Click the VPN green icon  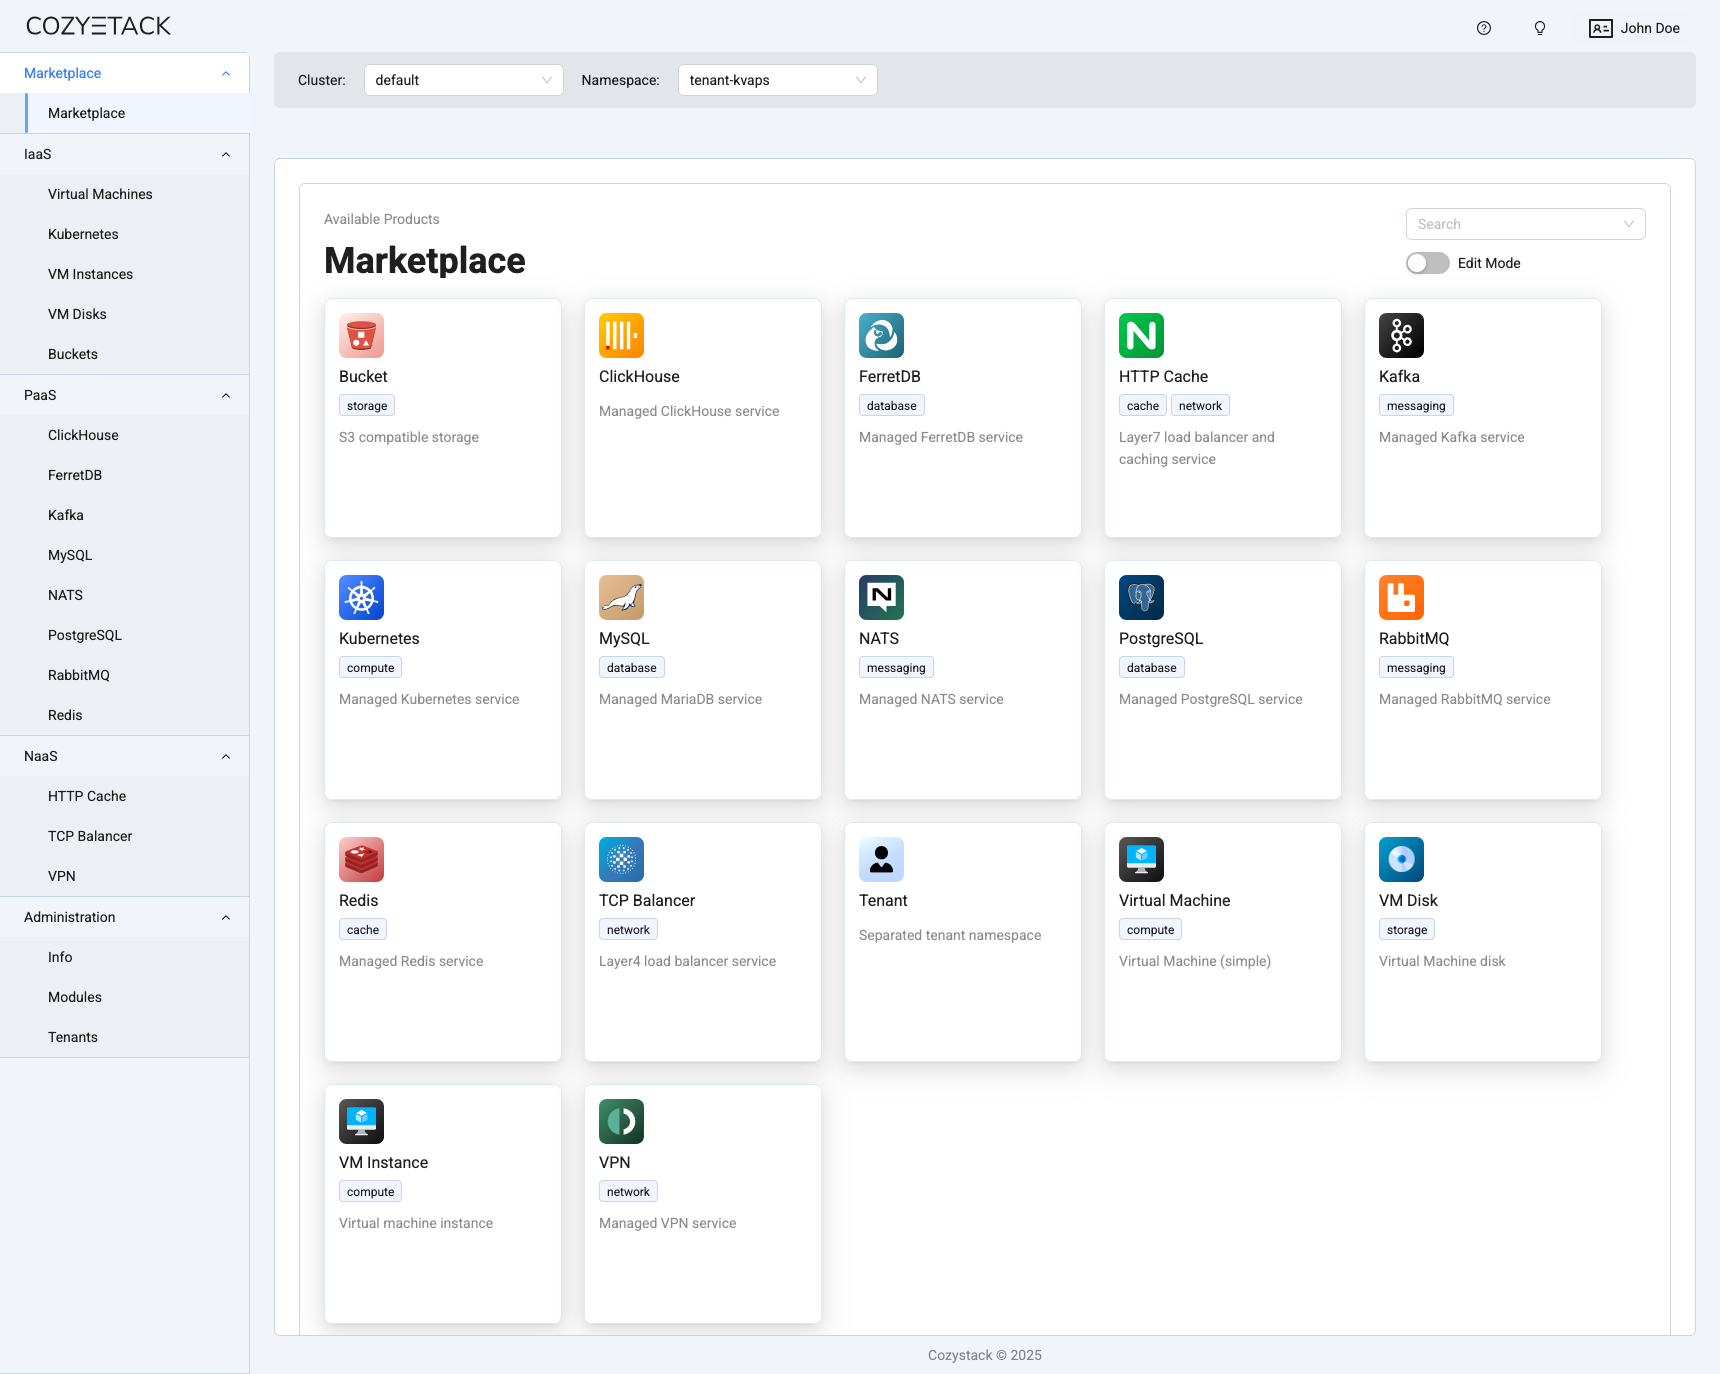point(621,1122)
